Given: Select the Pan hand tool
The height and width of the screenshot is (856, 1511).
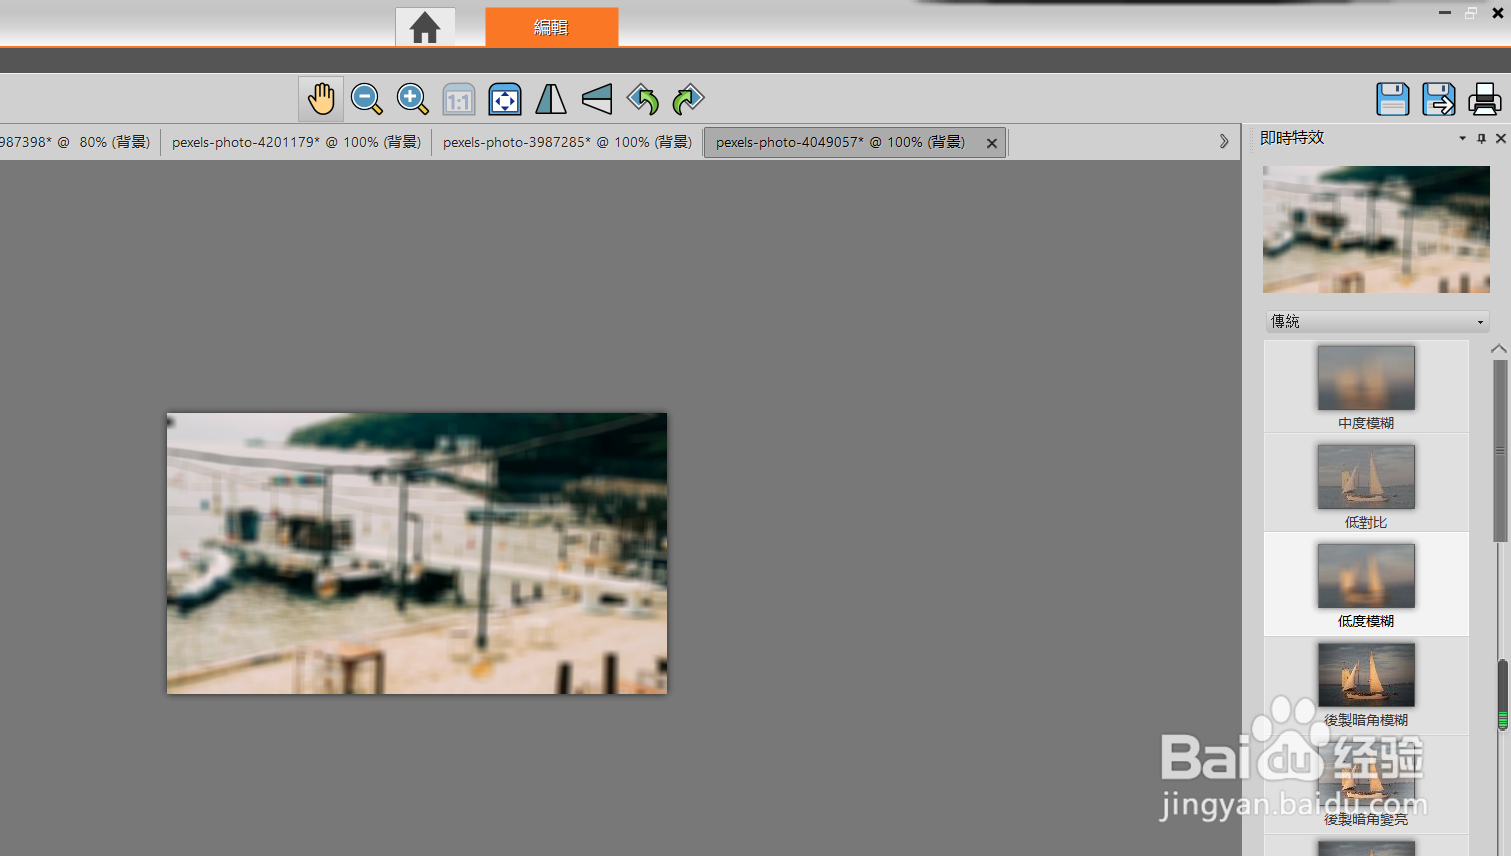Looking at the screenshot, I should [x=321, y=99].
